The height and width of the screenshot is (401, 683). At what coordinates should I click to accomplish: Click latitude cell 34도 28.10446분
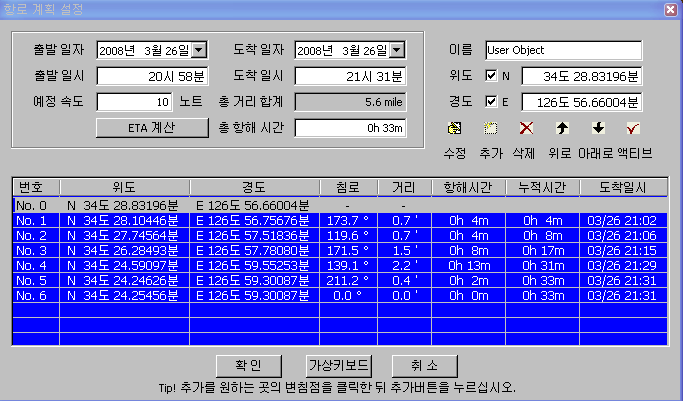click(125, 220)
